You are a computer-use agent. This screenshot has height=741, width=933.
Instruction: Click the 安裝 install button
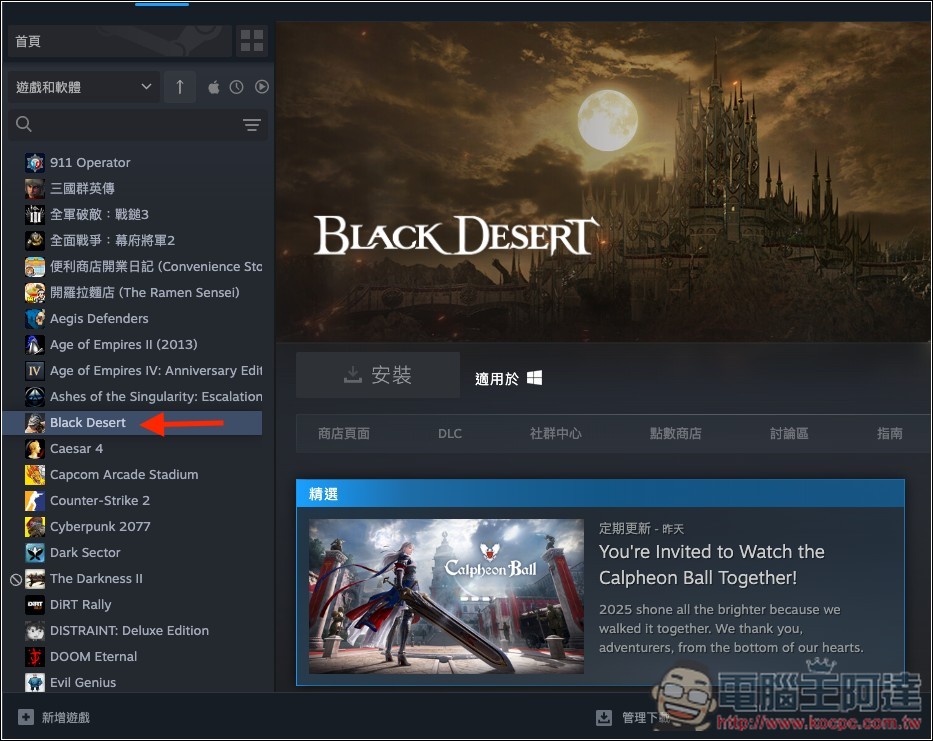click(x=378, y=374)
